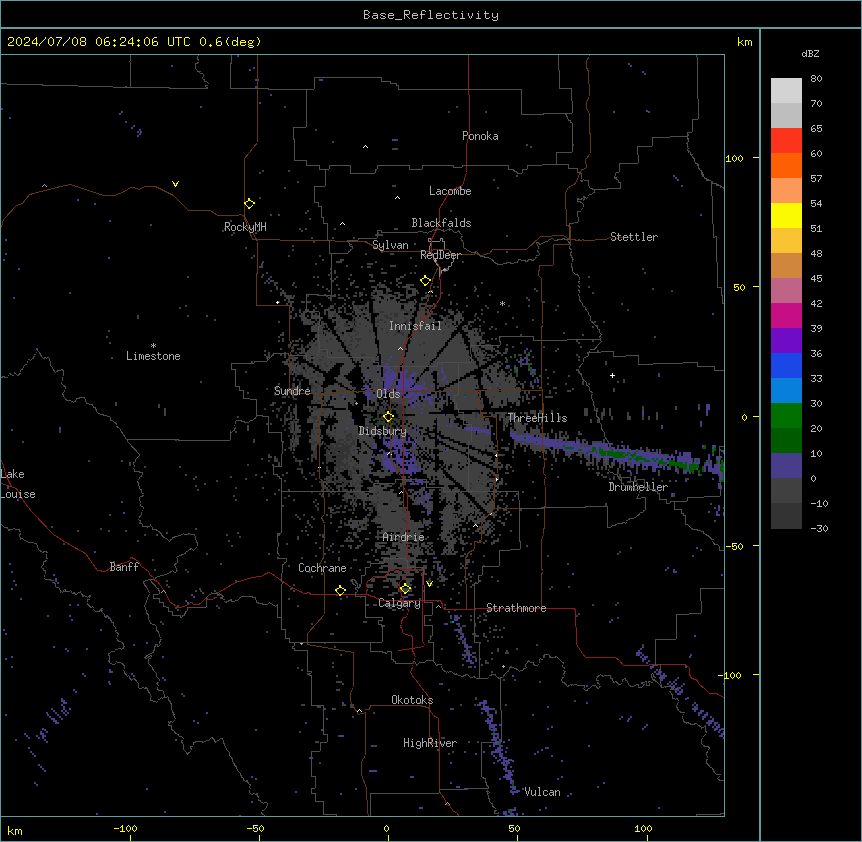Click the Ponoka city label
Screen dimensions: 862x842
click(480, 136)
